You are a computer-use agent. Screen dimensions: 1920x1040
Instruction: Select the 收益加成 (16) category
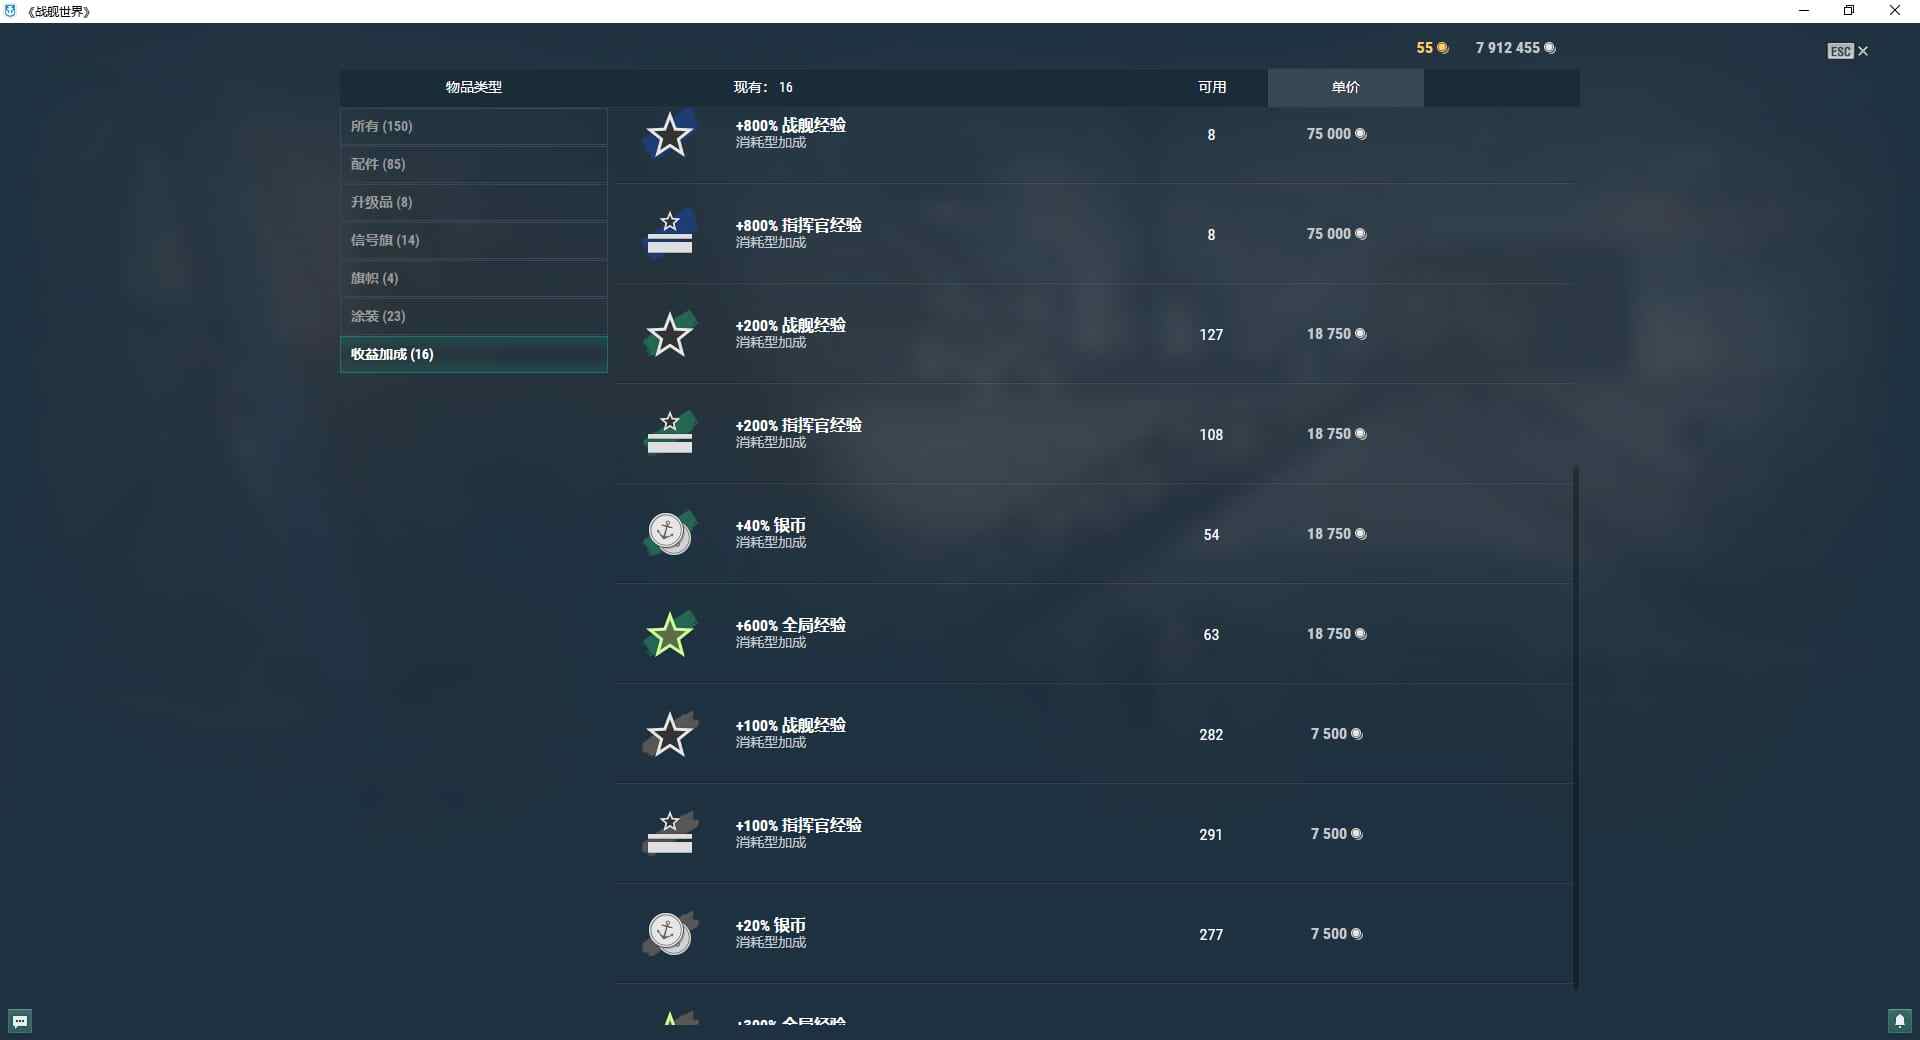[x=474, y=354]
